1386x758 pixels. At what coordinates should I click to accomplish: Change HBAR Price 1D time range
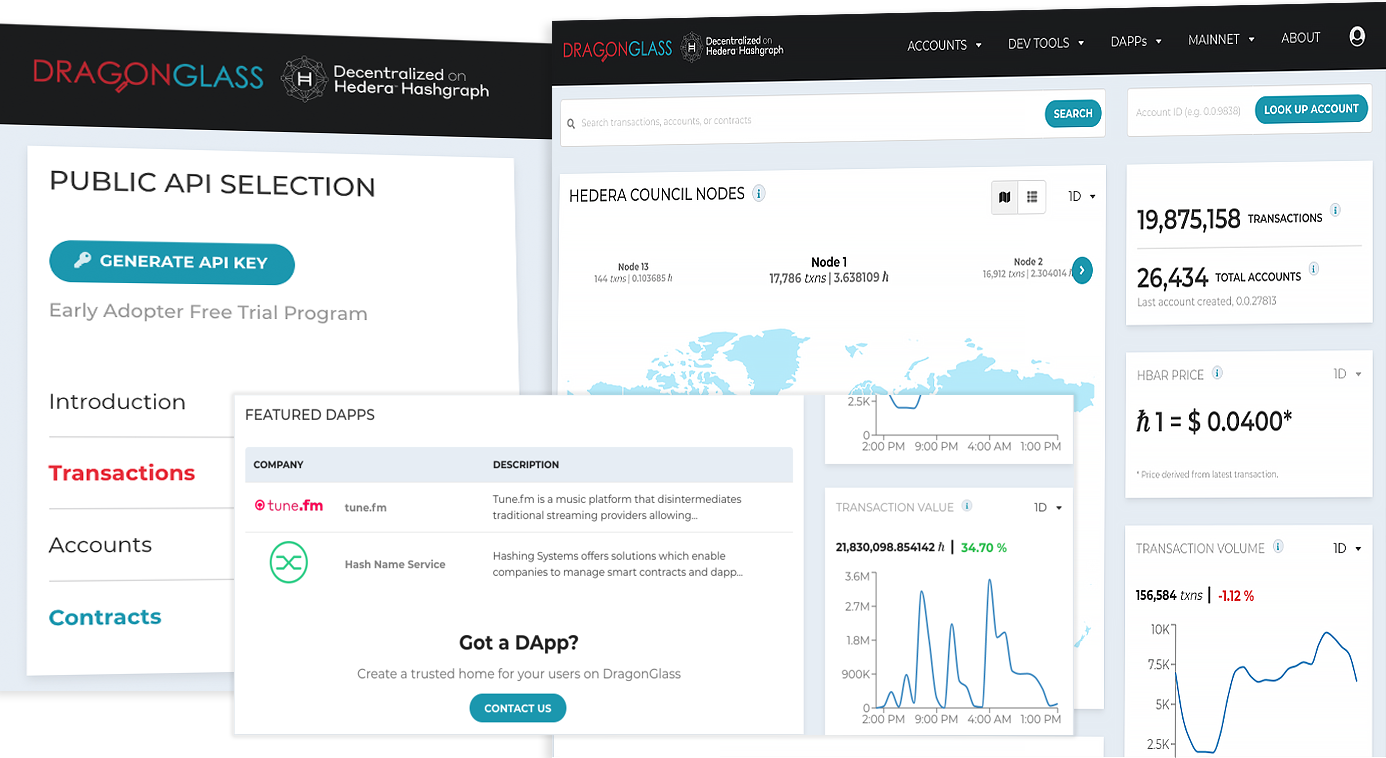coord(1347,374)
